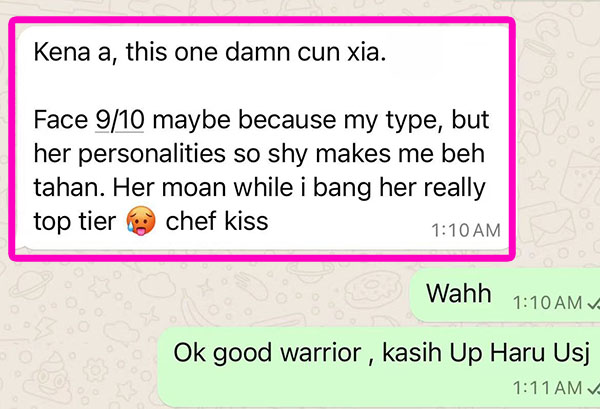Click the pink highlight border
Screen dimensions: 600x409
click(x=262, y=20)
